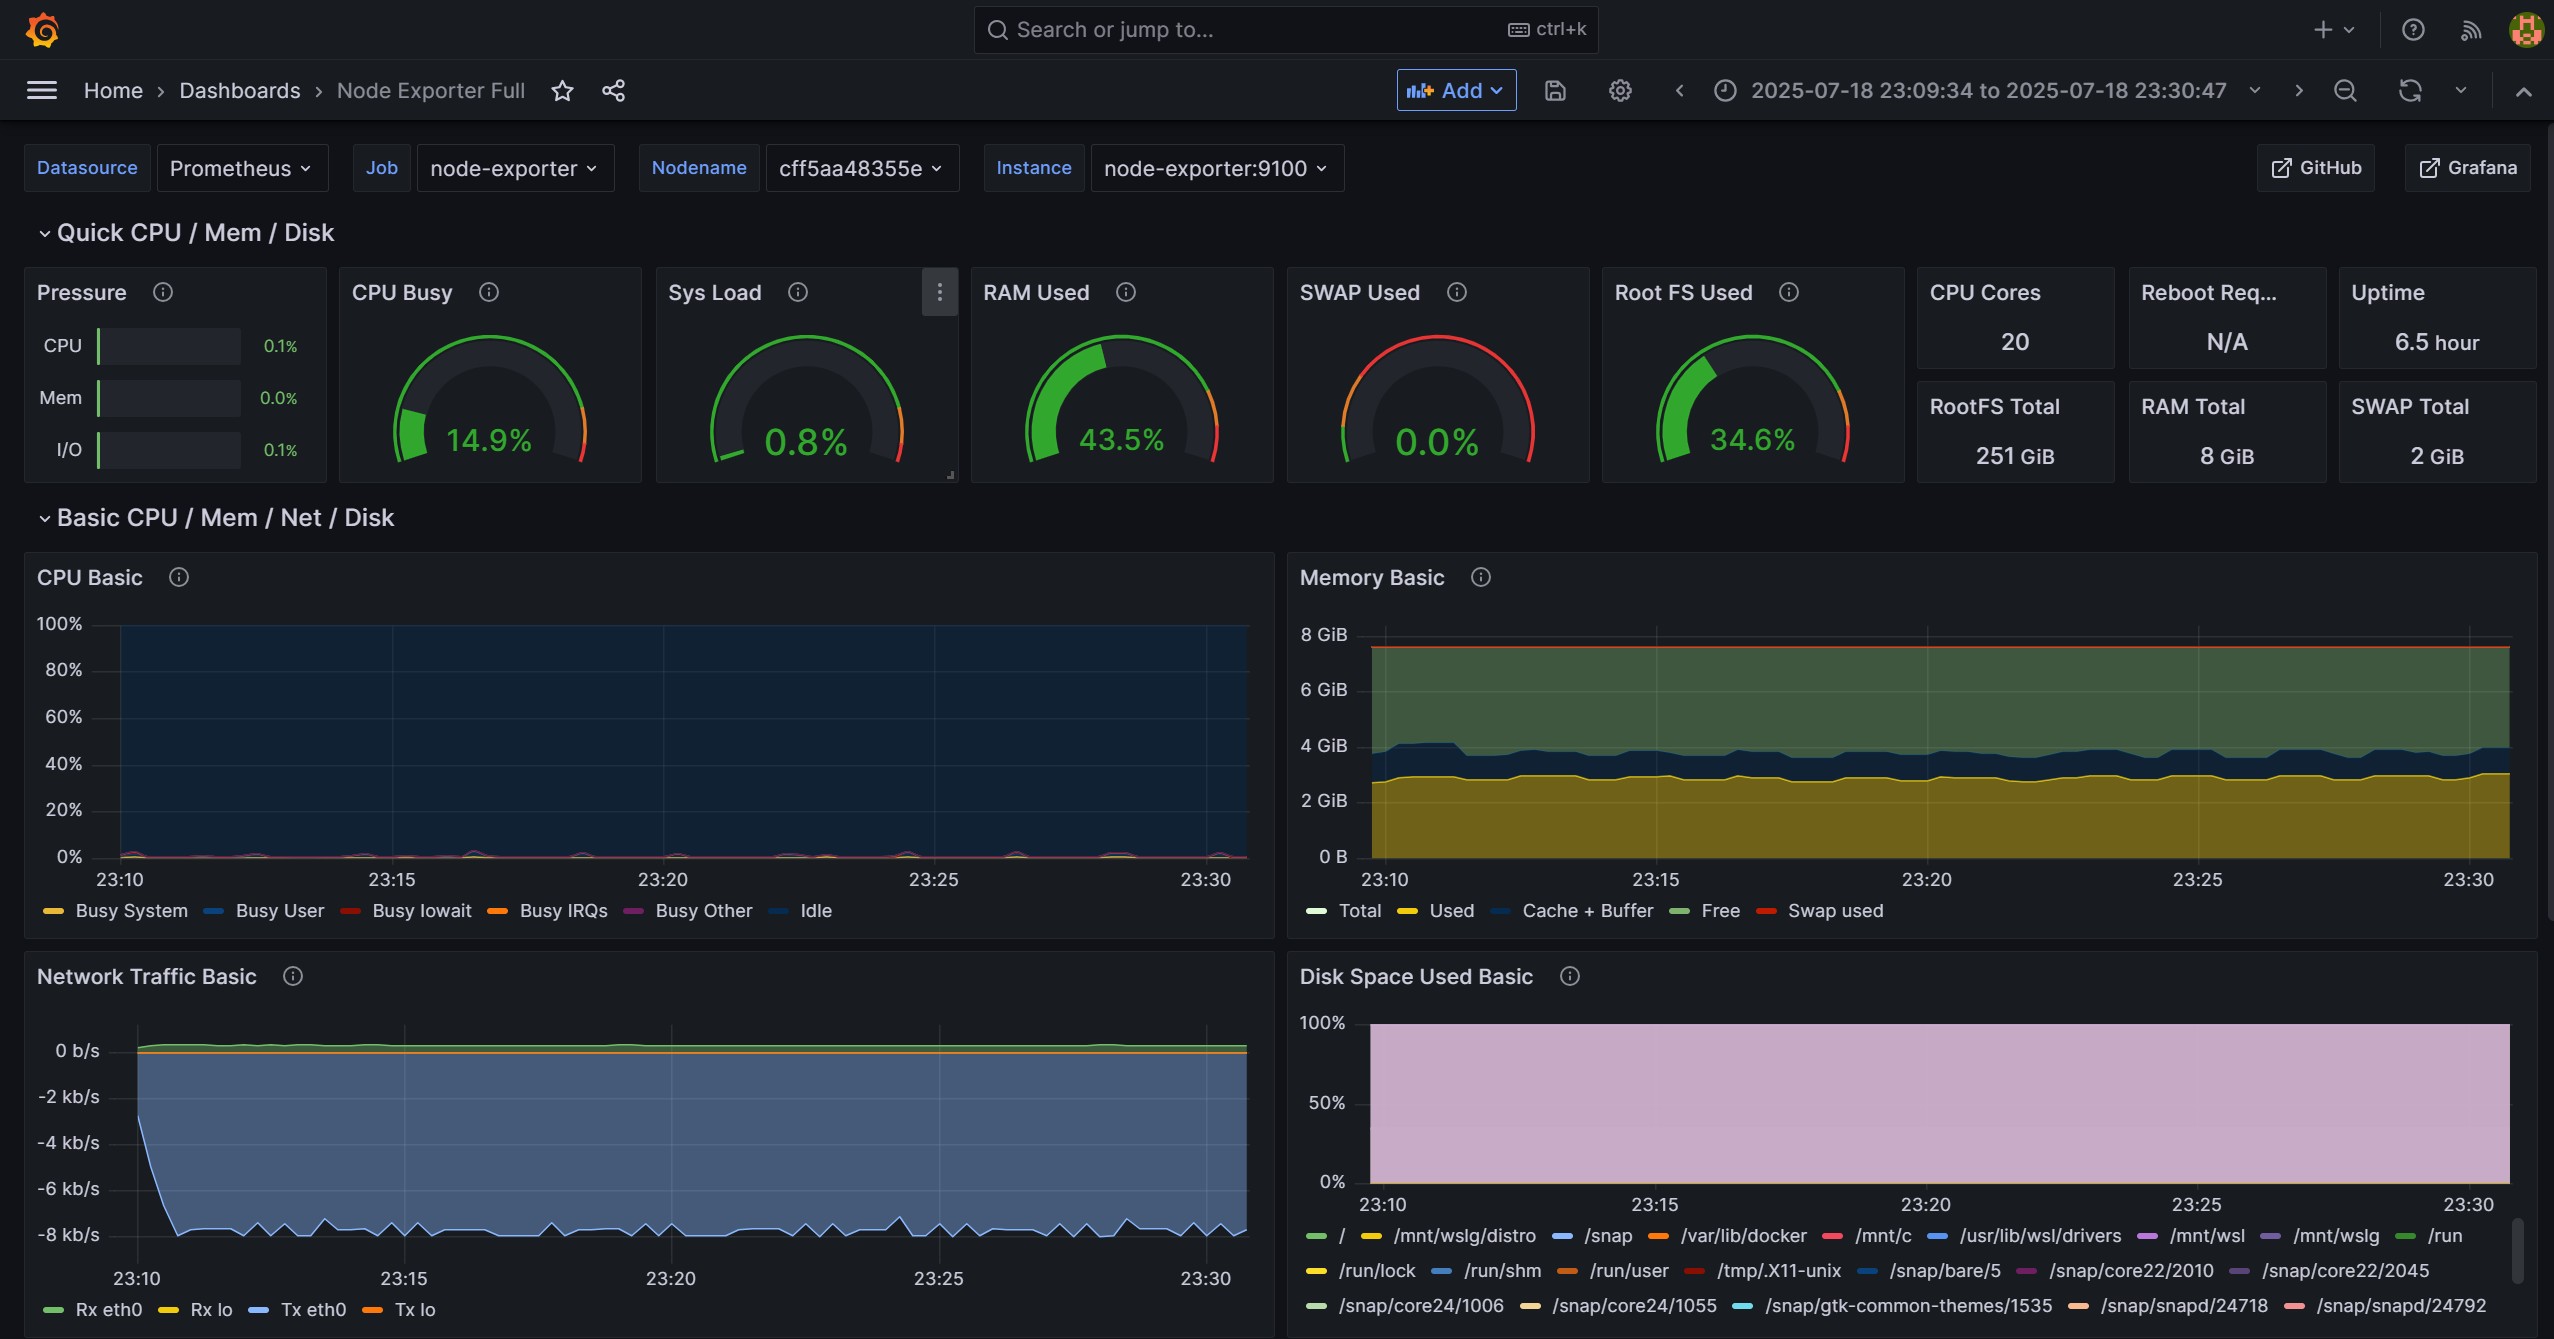Open the node-exporter Job dropdown

coord(514,168)
